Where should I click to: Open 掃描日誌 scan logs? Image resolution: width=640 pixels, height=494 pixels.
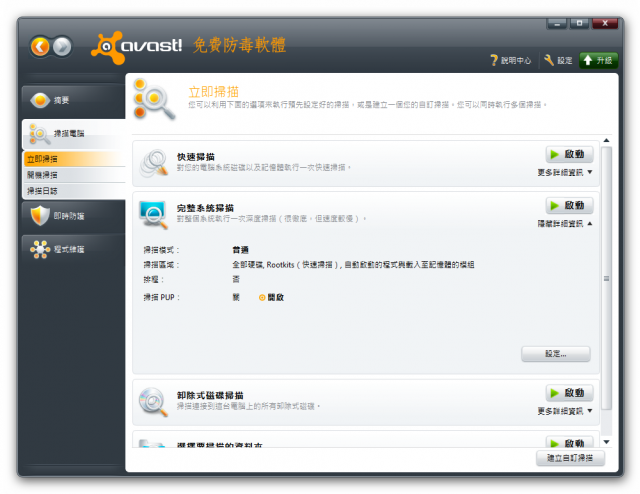coord(74,191)
